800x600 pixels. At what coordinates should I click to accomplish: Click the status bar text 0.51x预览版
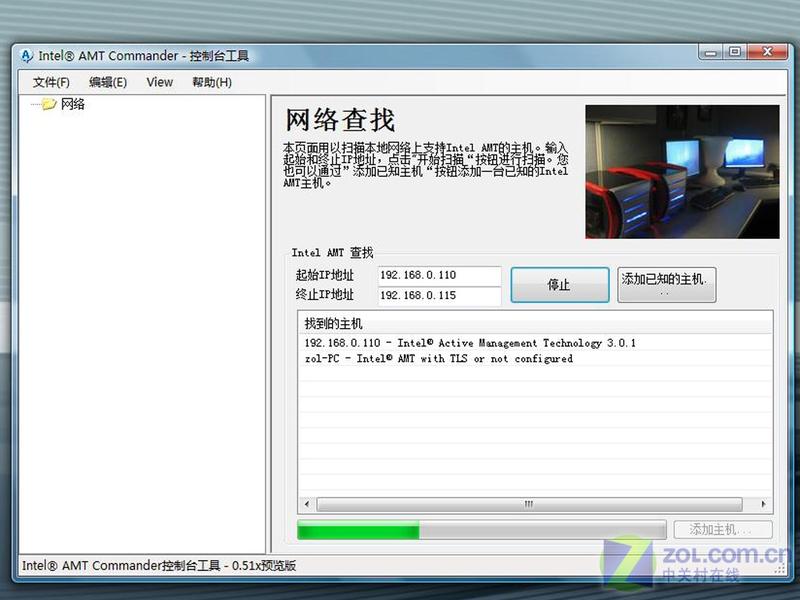(x=264, y=566)
